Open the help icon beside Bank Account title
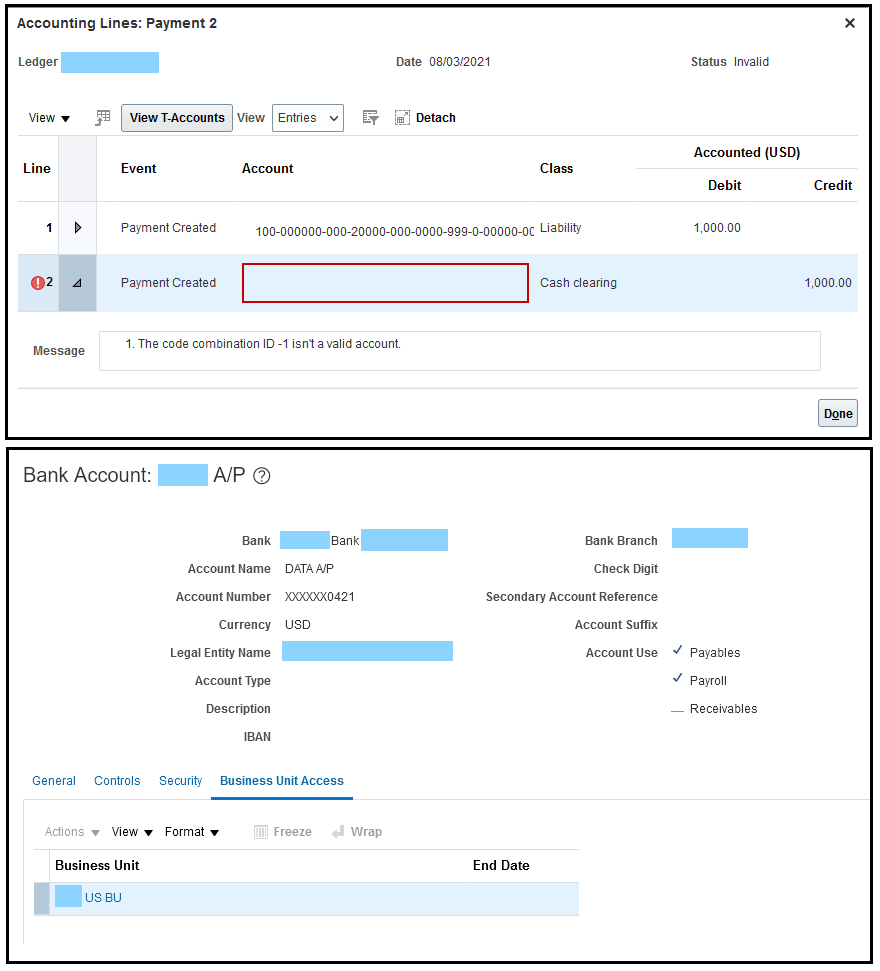The height and width of the screenshot is (971, 880). click(x=261, y=475)
